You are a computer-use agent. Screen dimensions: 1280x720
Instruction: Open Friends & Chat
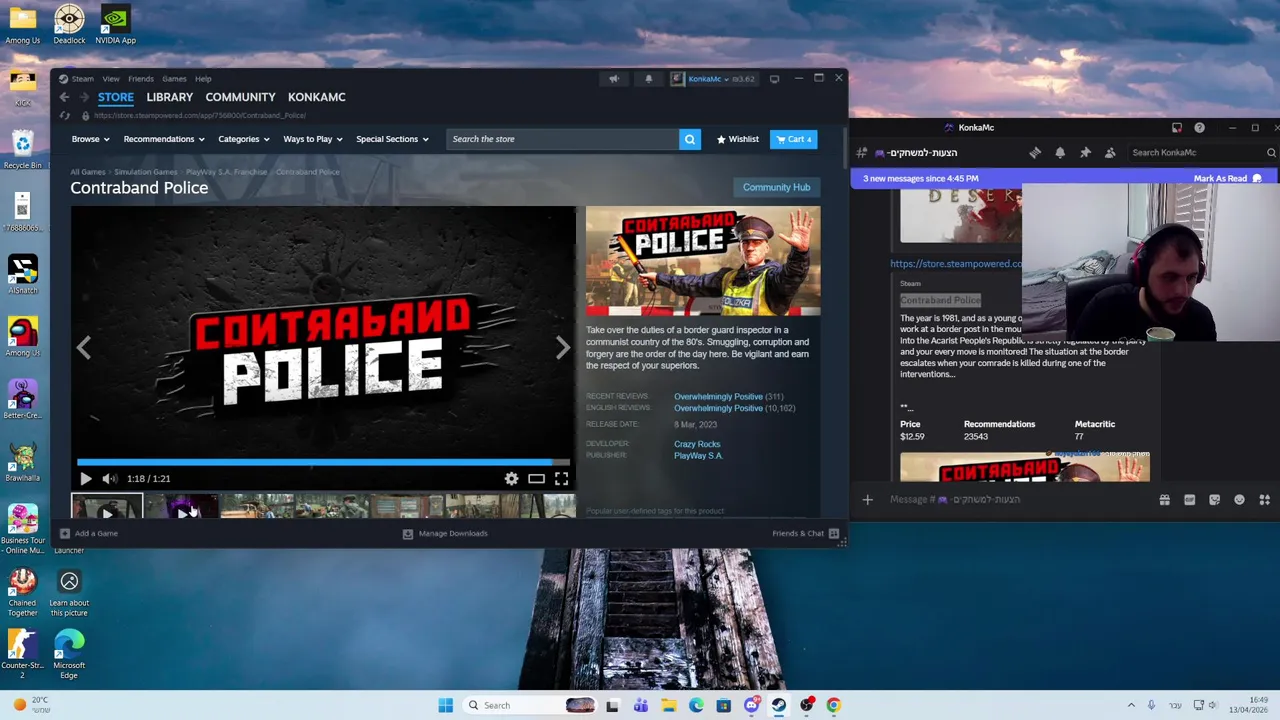pyautogui.click(x=806, y=534)
